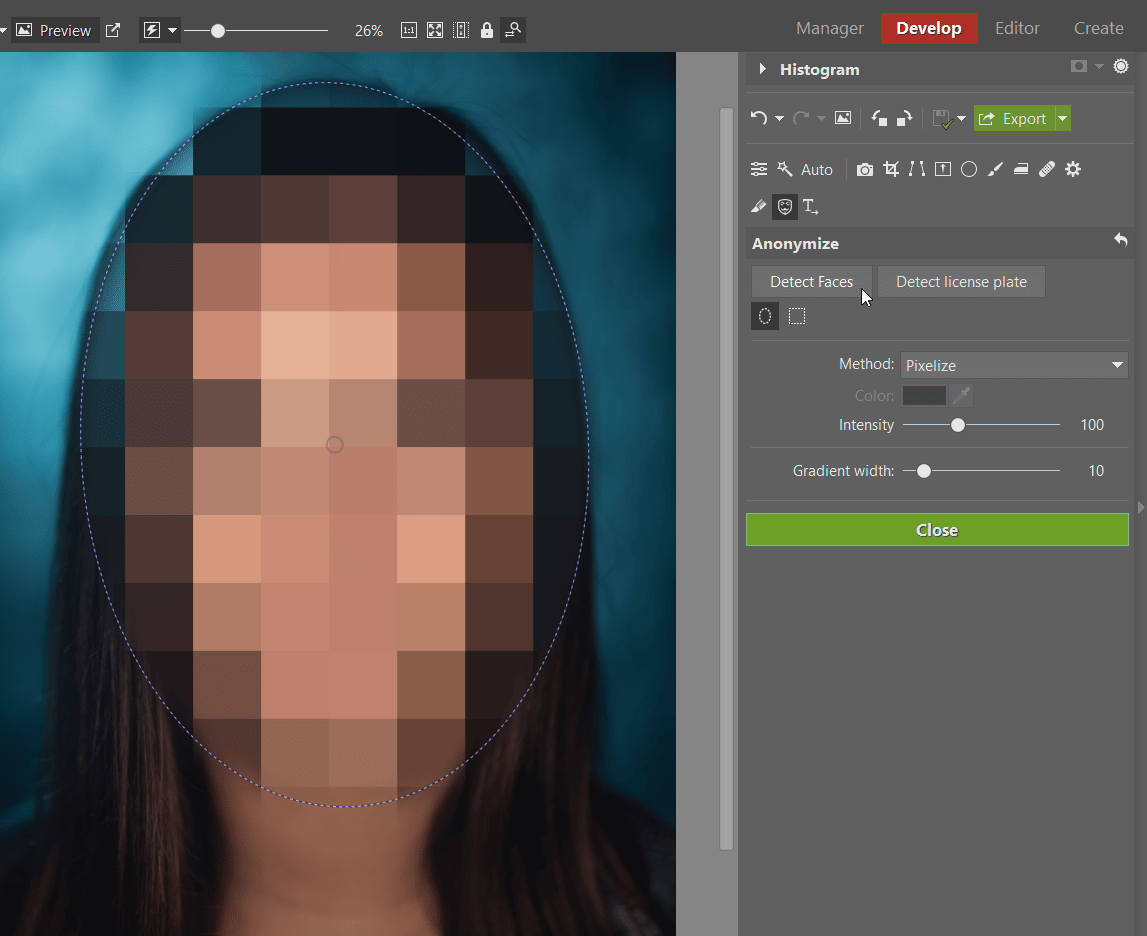1147x936 pixels.
Task: Click the Undo arrow icon
Action: [x=759, y=118]
